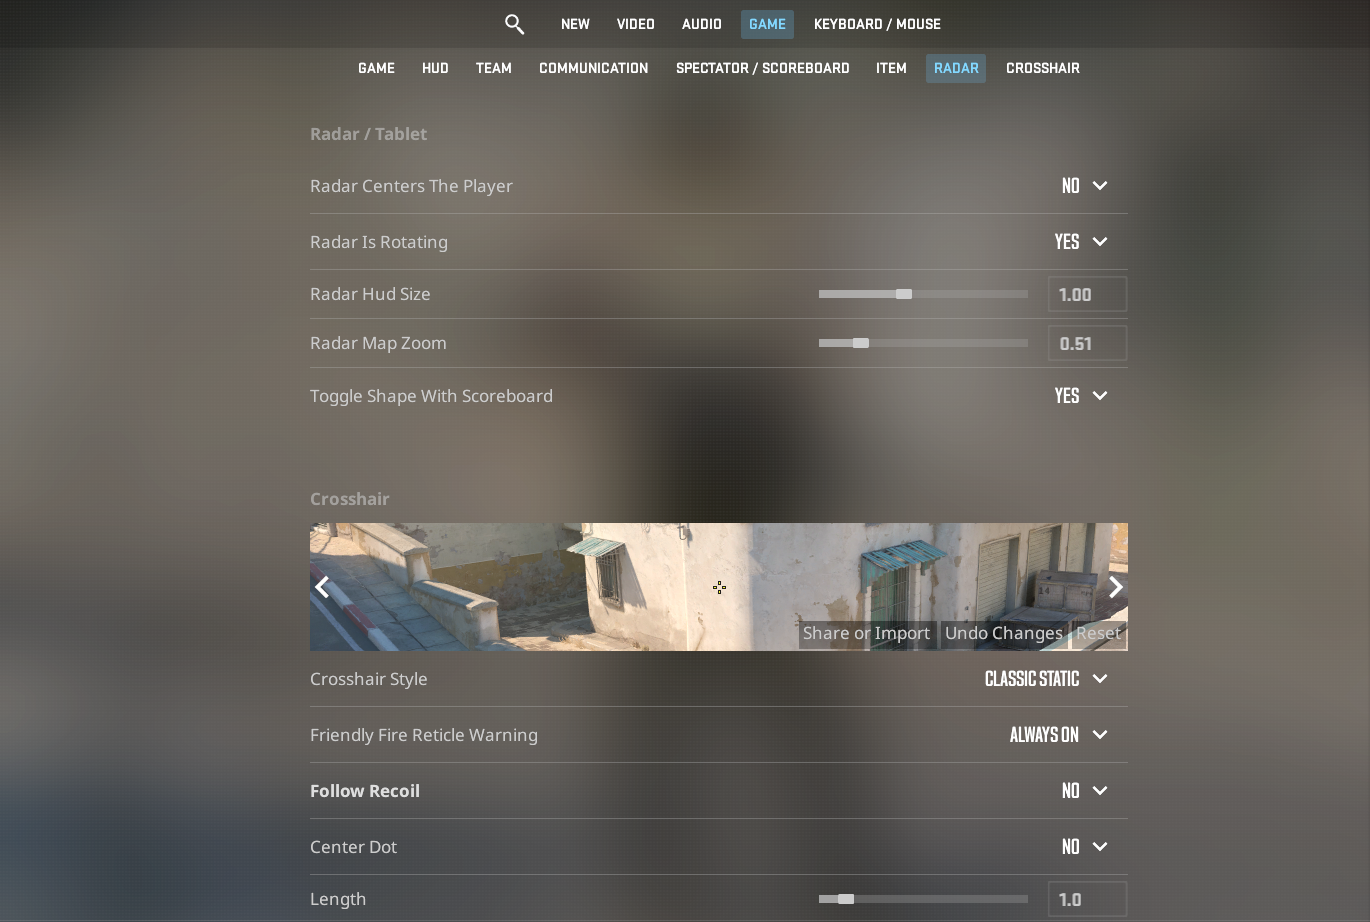Jump to the GAME subsection

pos(376,68)
